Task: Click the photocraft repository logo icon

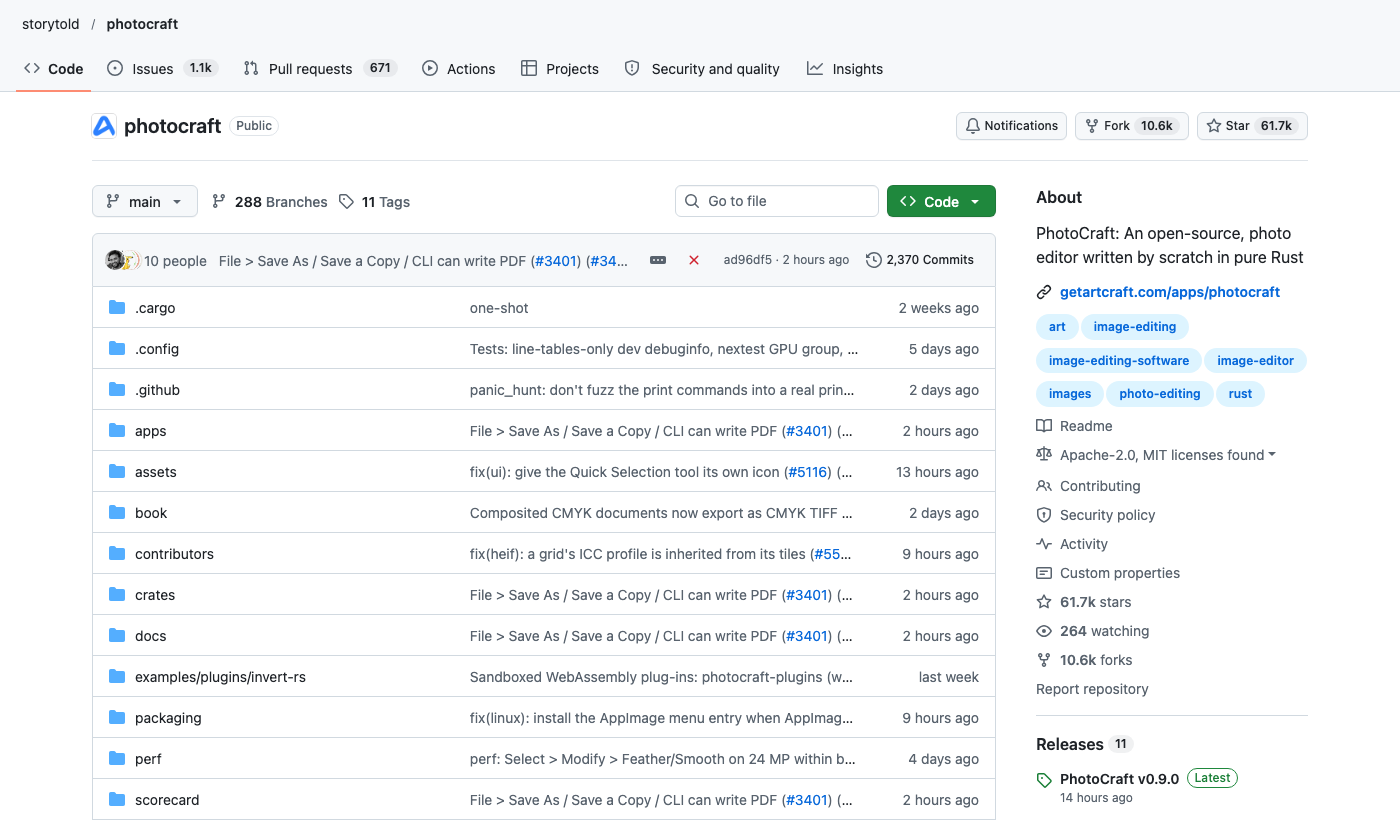Action: click(104, 126)
